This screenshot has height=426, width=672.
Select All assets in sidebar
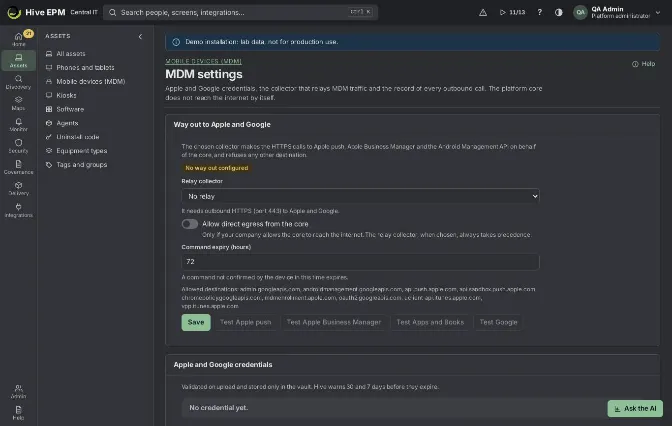(71, 54)
